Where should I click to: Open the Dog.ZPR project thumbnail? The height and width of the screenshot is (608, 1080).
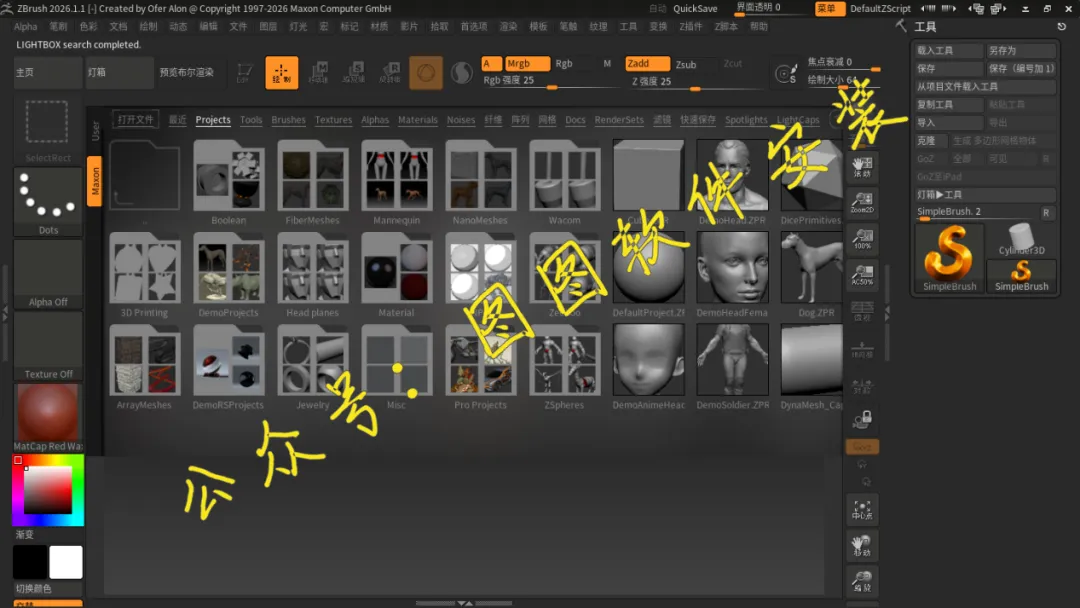(x=813, y=275)
